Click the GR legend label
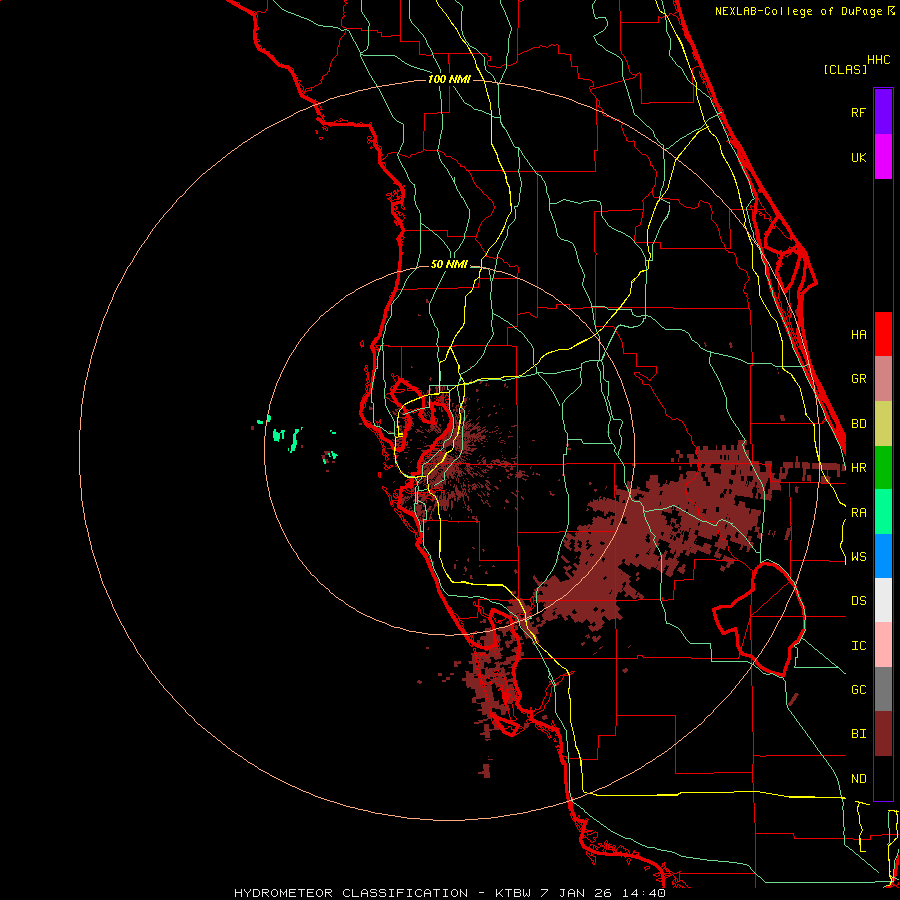This screenshot has height=900, width=900. (x=858, y=379)
